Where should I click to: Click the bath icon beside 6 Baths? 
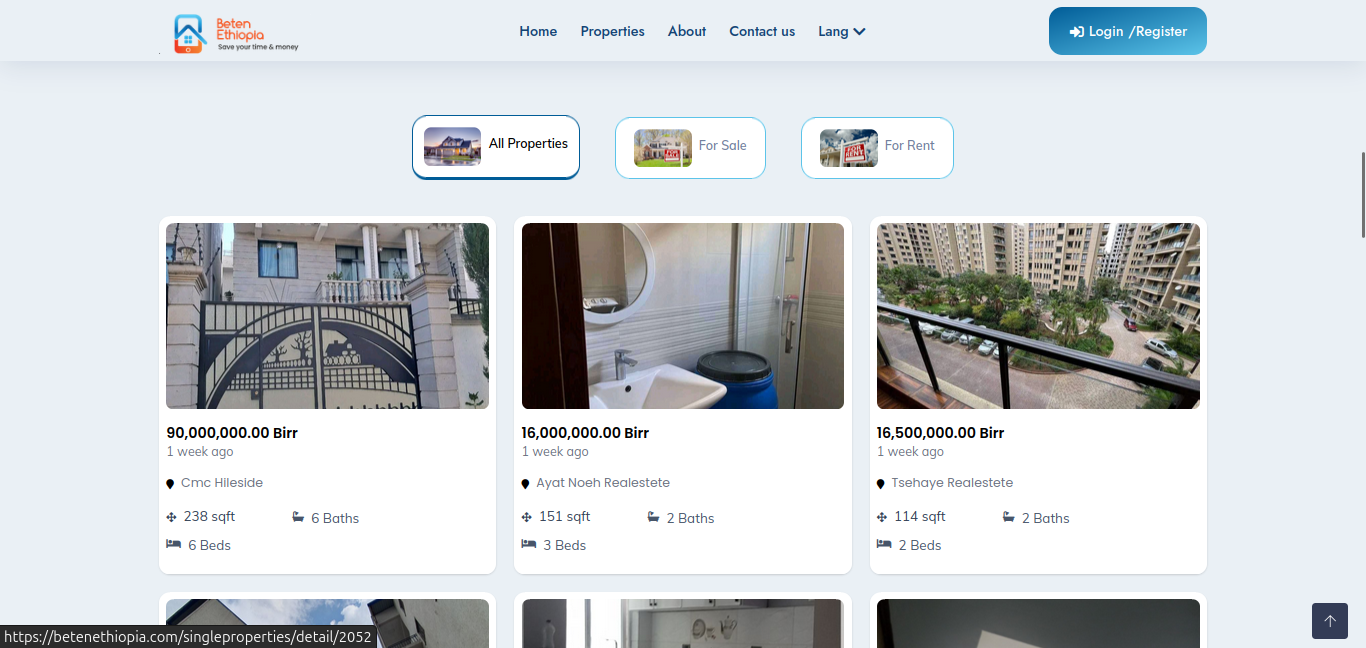tap(298, 517)
